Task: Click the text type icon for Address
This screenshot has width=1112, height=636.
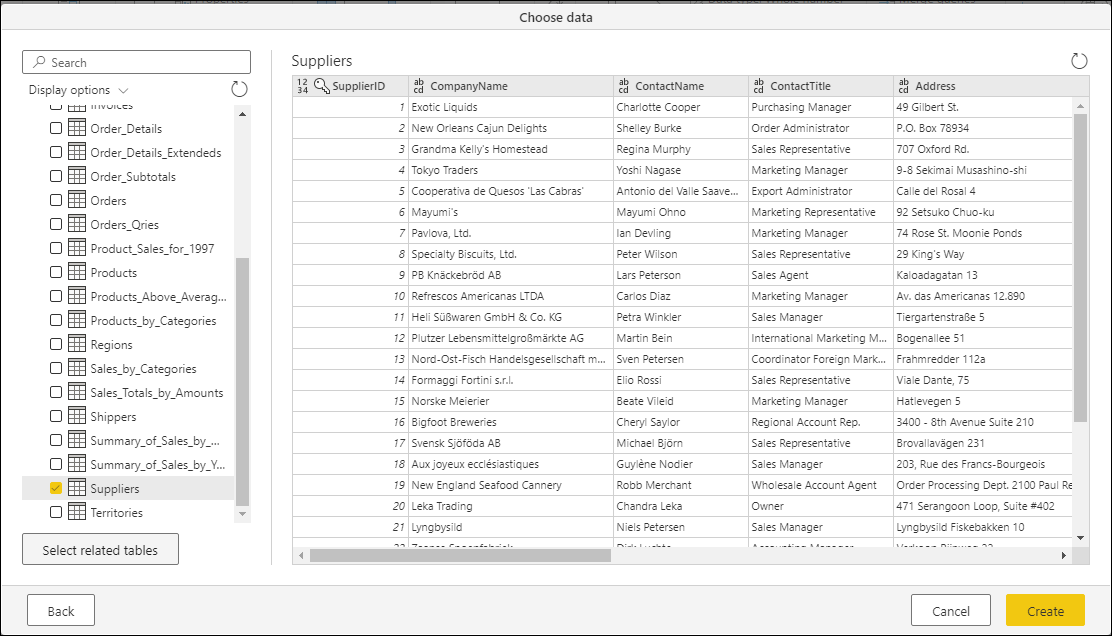Action: coord(904,86)
